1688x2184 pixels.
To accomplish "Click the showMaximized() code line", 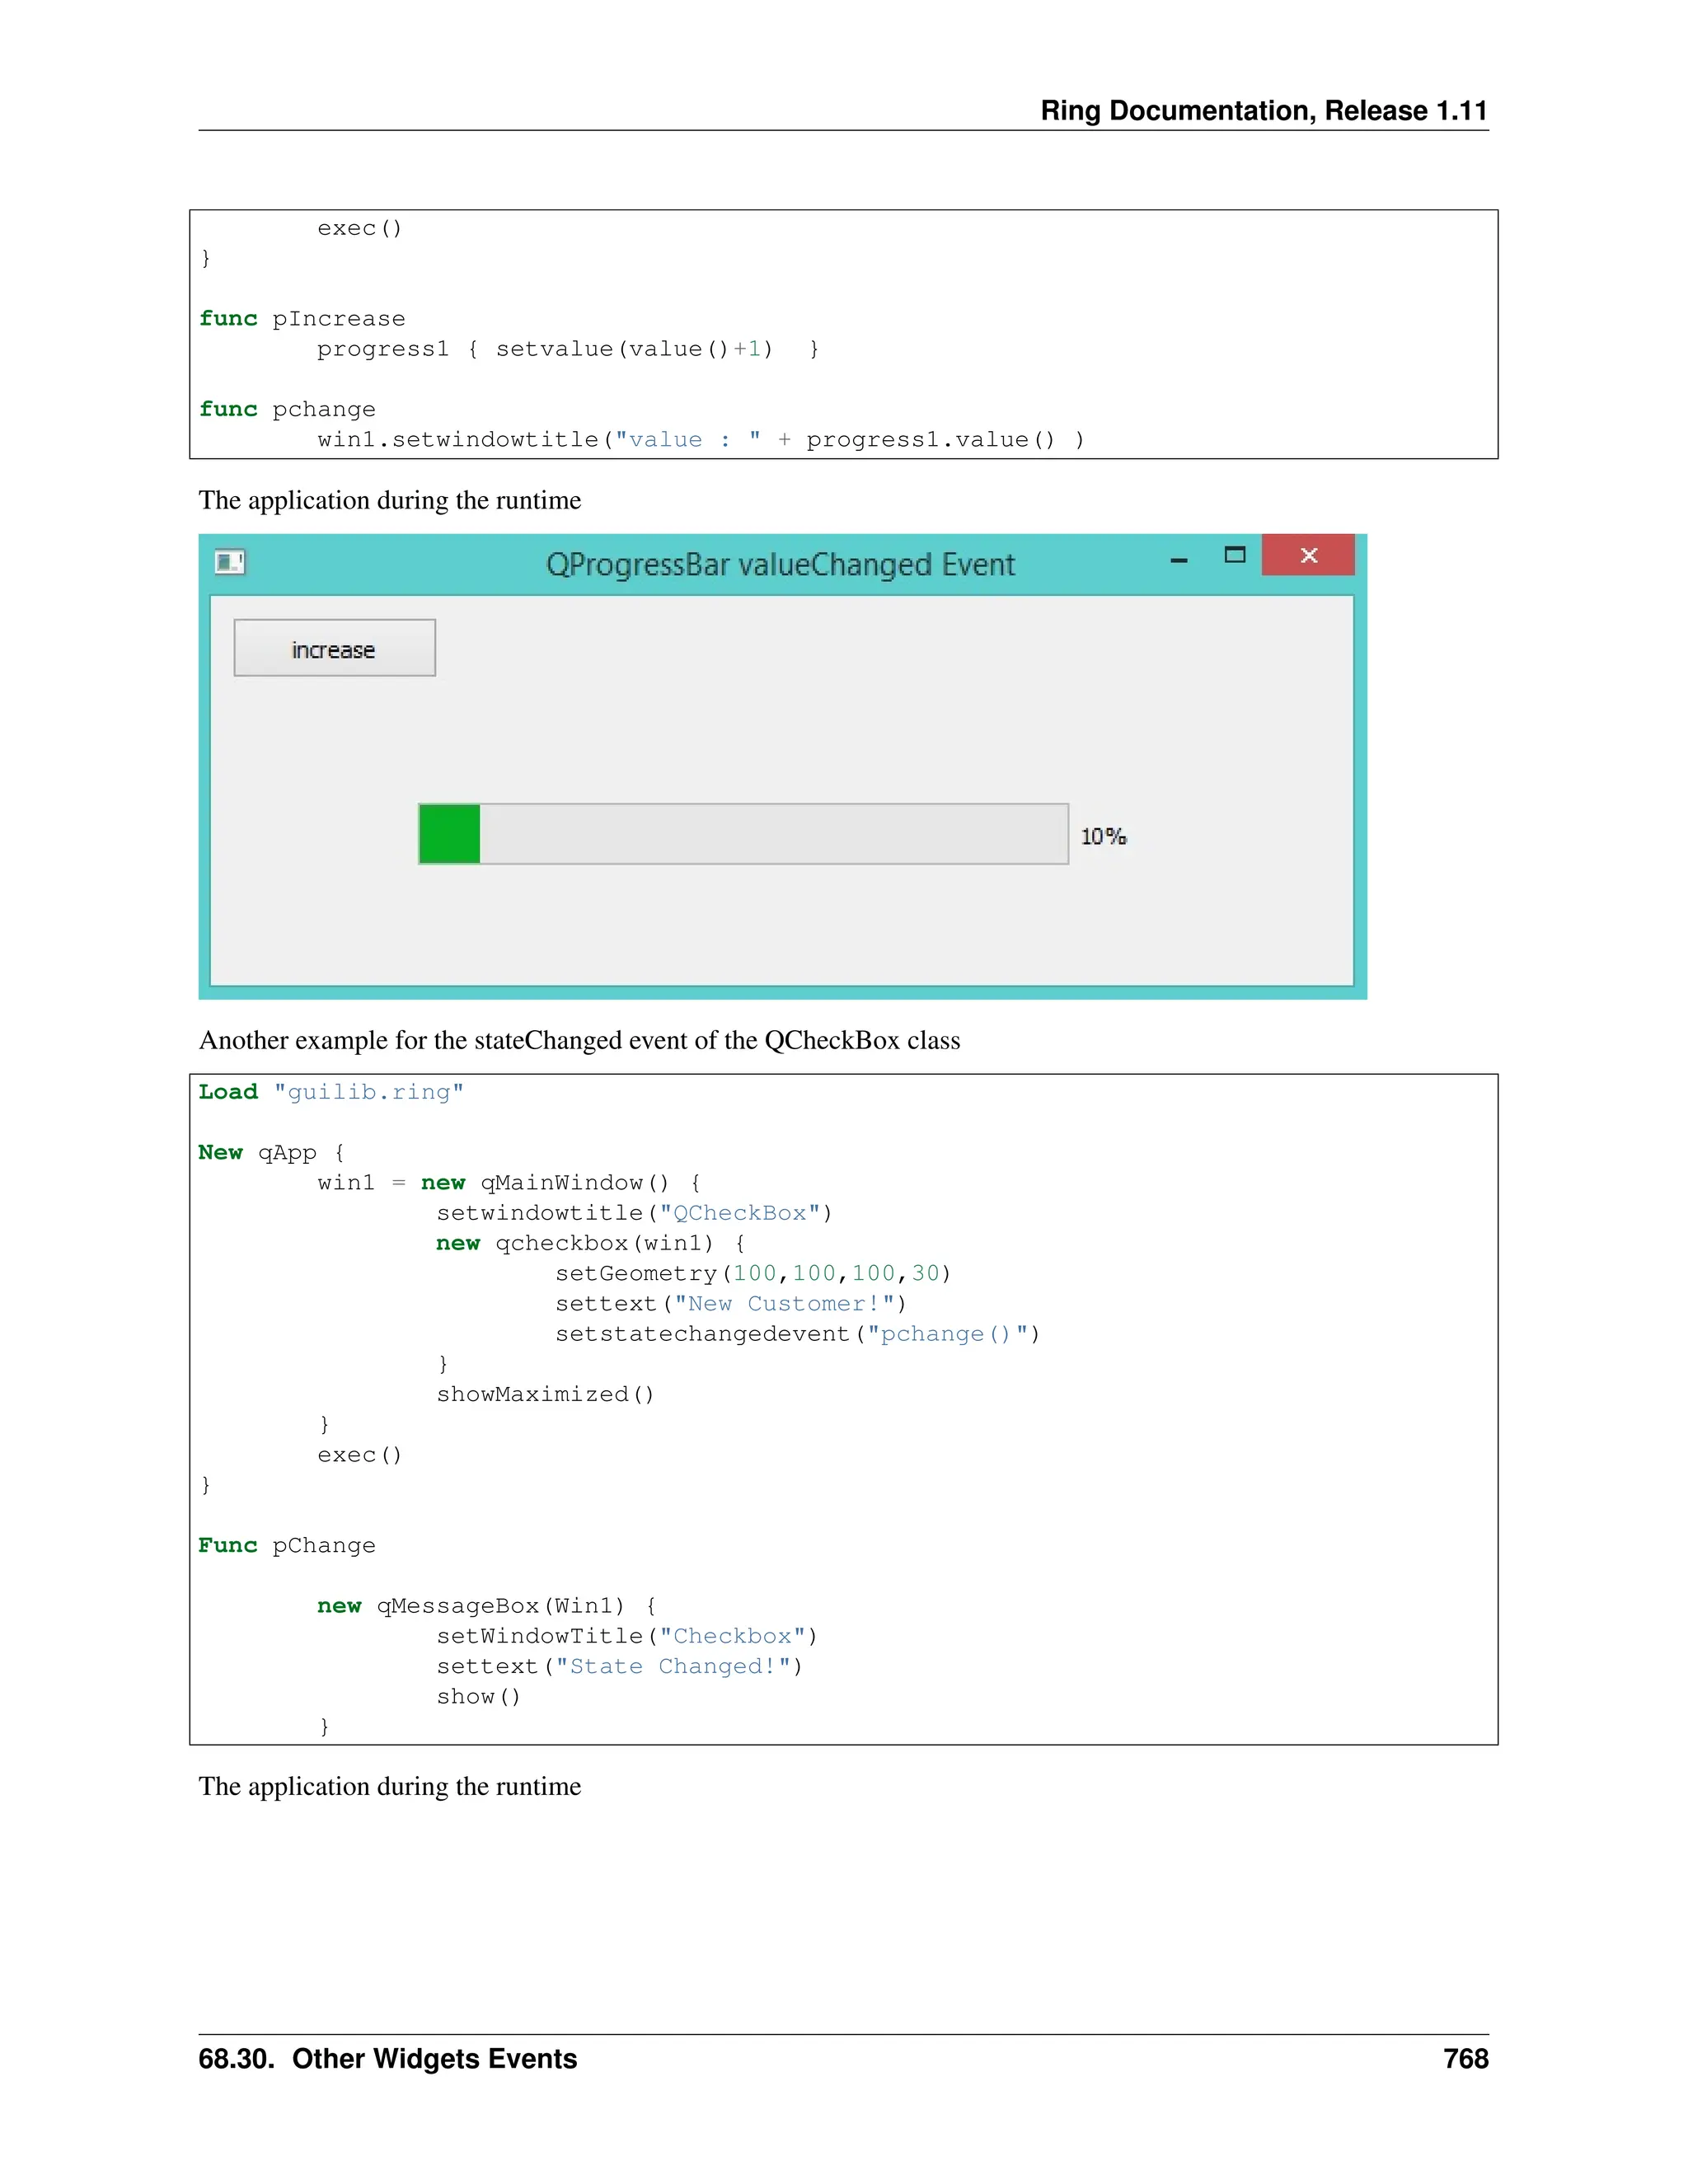I will click(545, 1394).
